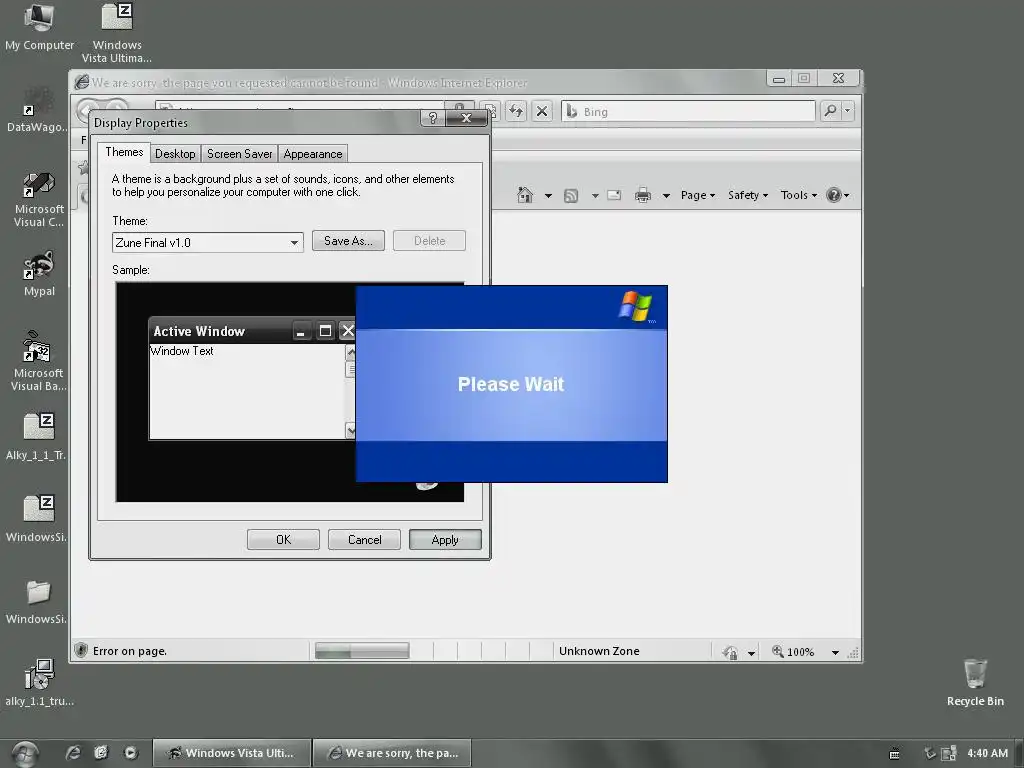Switch to Windows Vista Ulti taskbar button

coord(232,753)
